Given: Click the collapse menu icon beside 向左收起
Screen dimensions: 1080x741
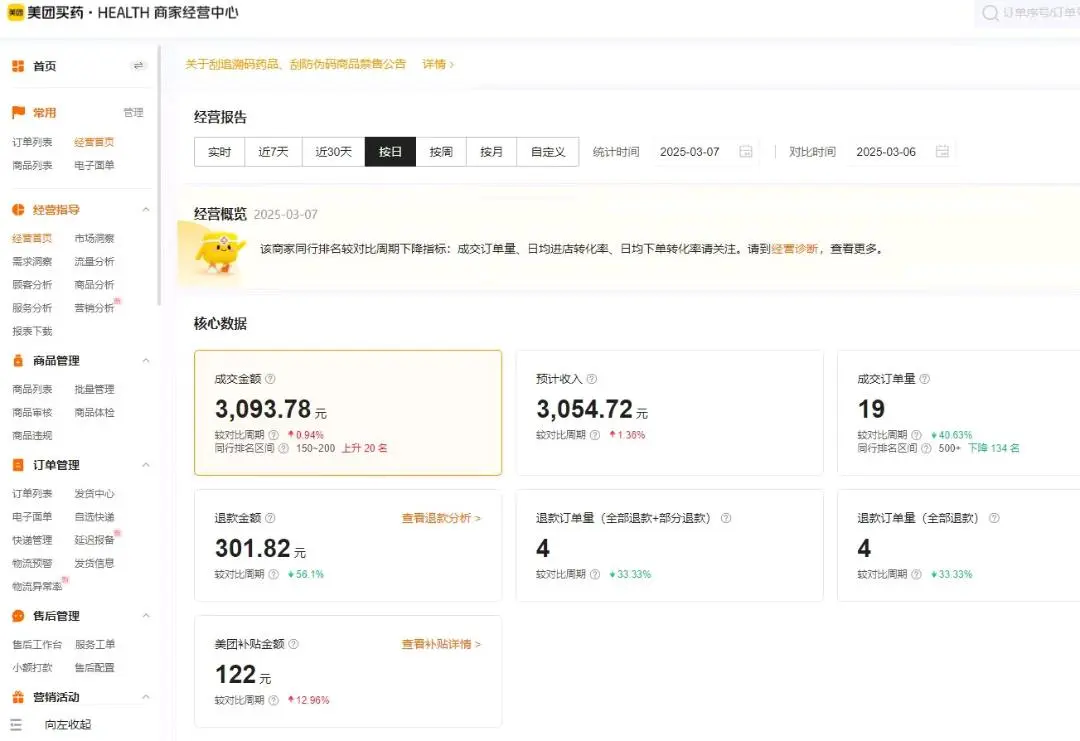Looking at the screenshot, I should [x=17, y=724].
